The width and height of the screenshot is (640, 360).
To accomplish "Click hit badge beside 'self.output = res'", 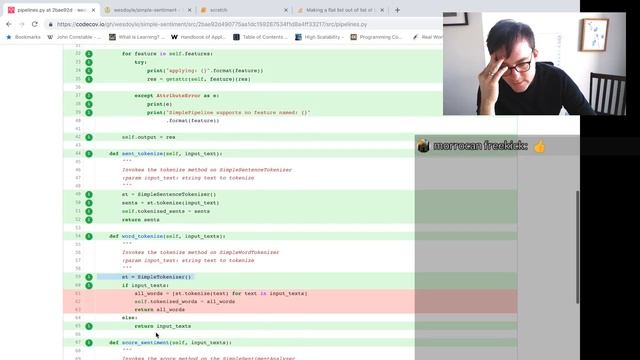I will pyautogui.click(x=89, y=137).
